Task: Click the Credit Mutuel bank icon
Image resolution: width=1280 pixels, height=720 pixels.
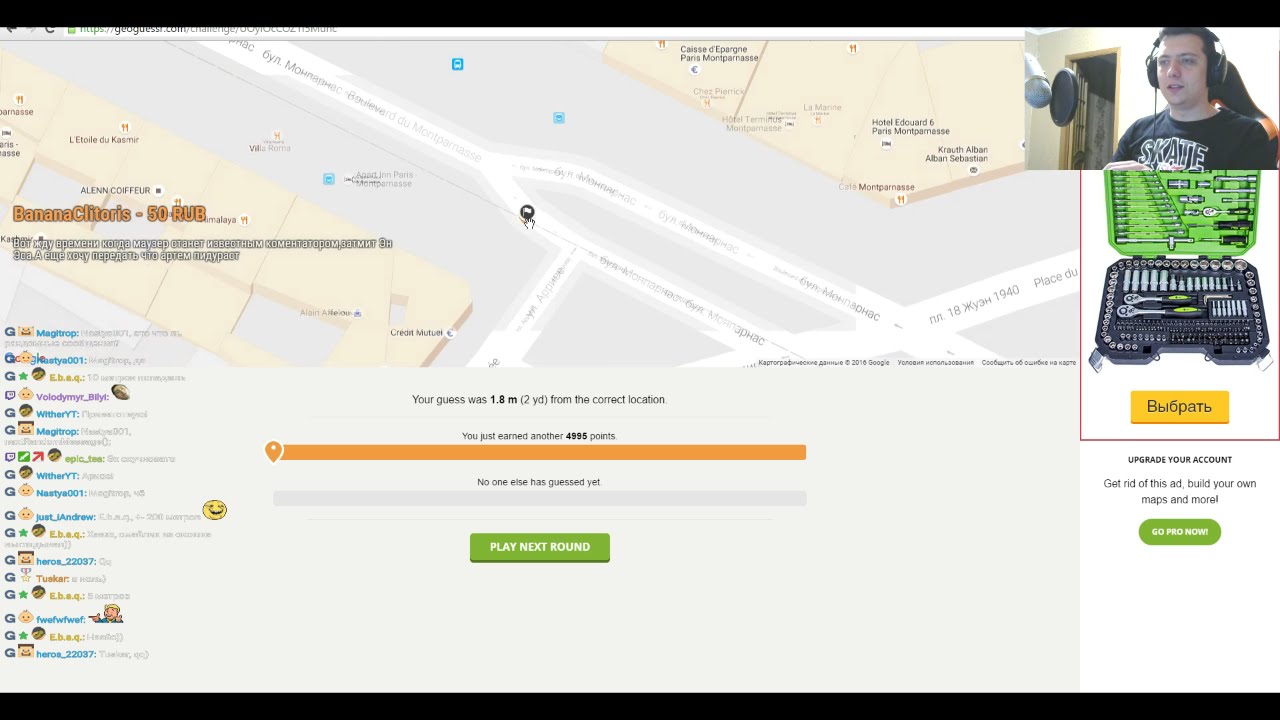Action: [x=450, y=333]
